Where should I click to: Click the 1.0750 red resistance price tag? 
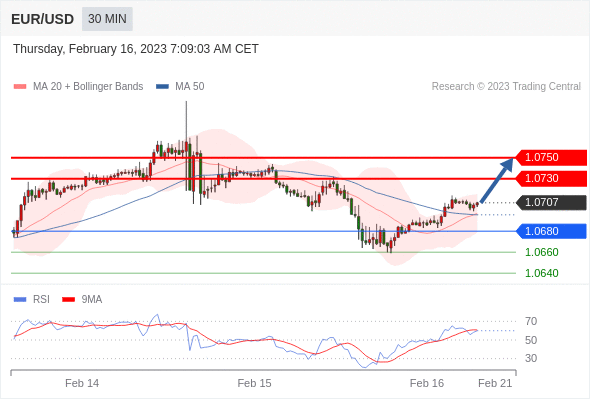(x=551, y=157)
